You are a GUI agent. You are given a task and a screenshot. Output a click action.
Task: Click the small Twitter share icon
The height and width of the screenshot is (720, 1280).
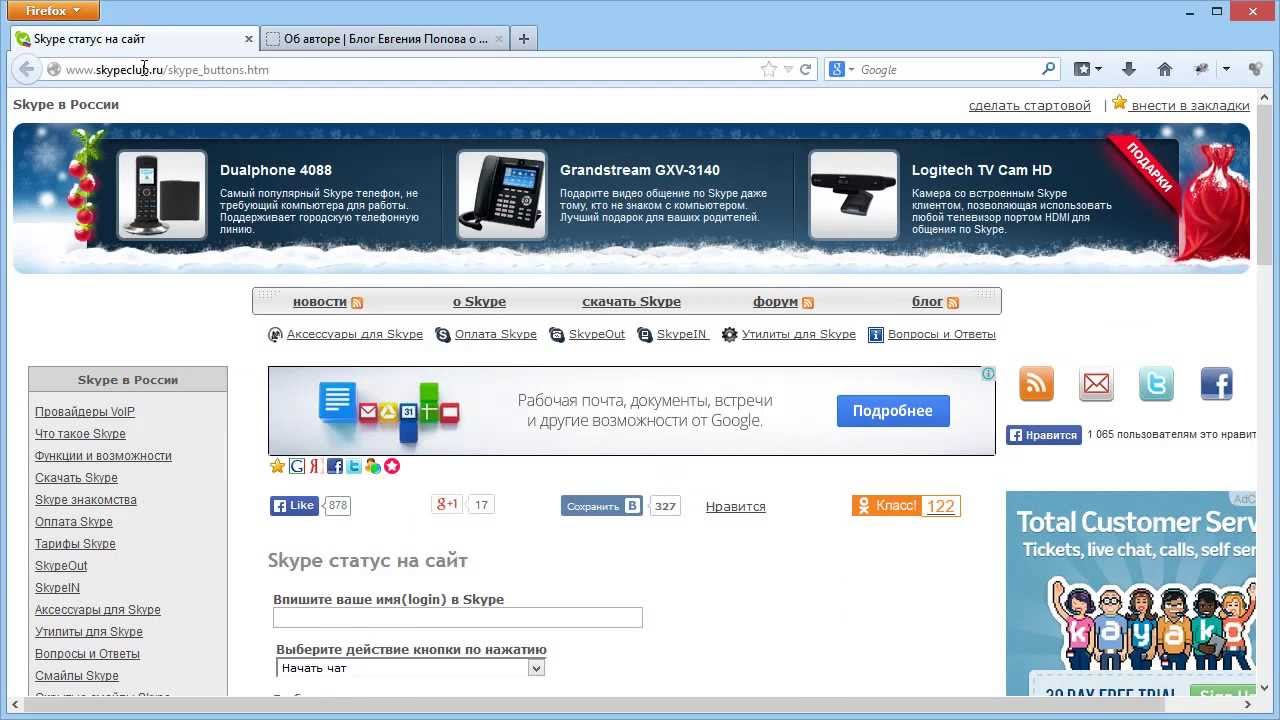(354, 466)
